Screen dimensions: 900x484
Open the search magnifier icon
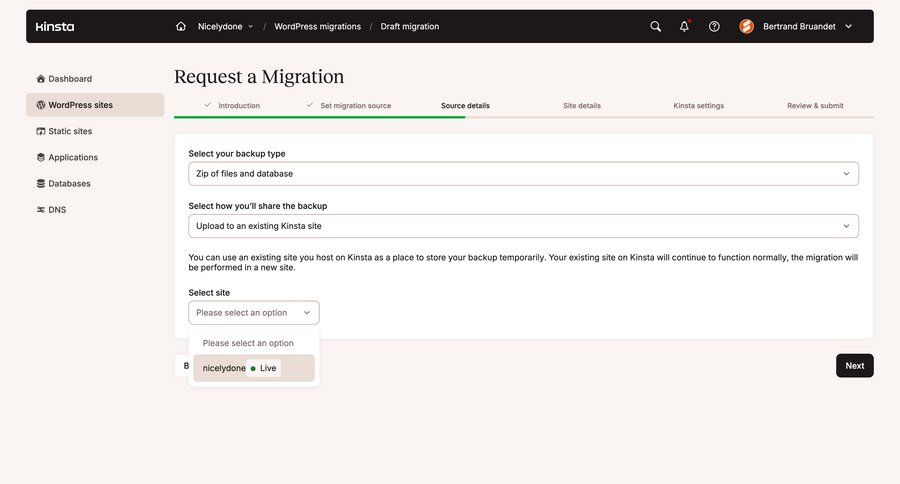[x=656, y=27]
